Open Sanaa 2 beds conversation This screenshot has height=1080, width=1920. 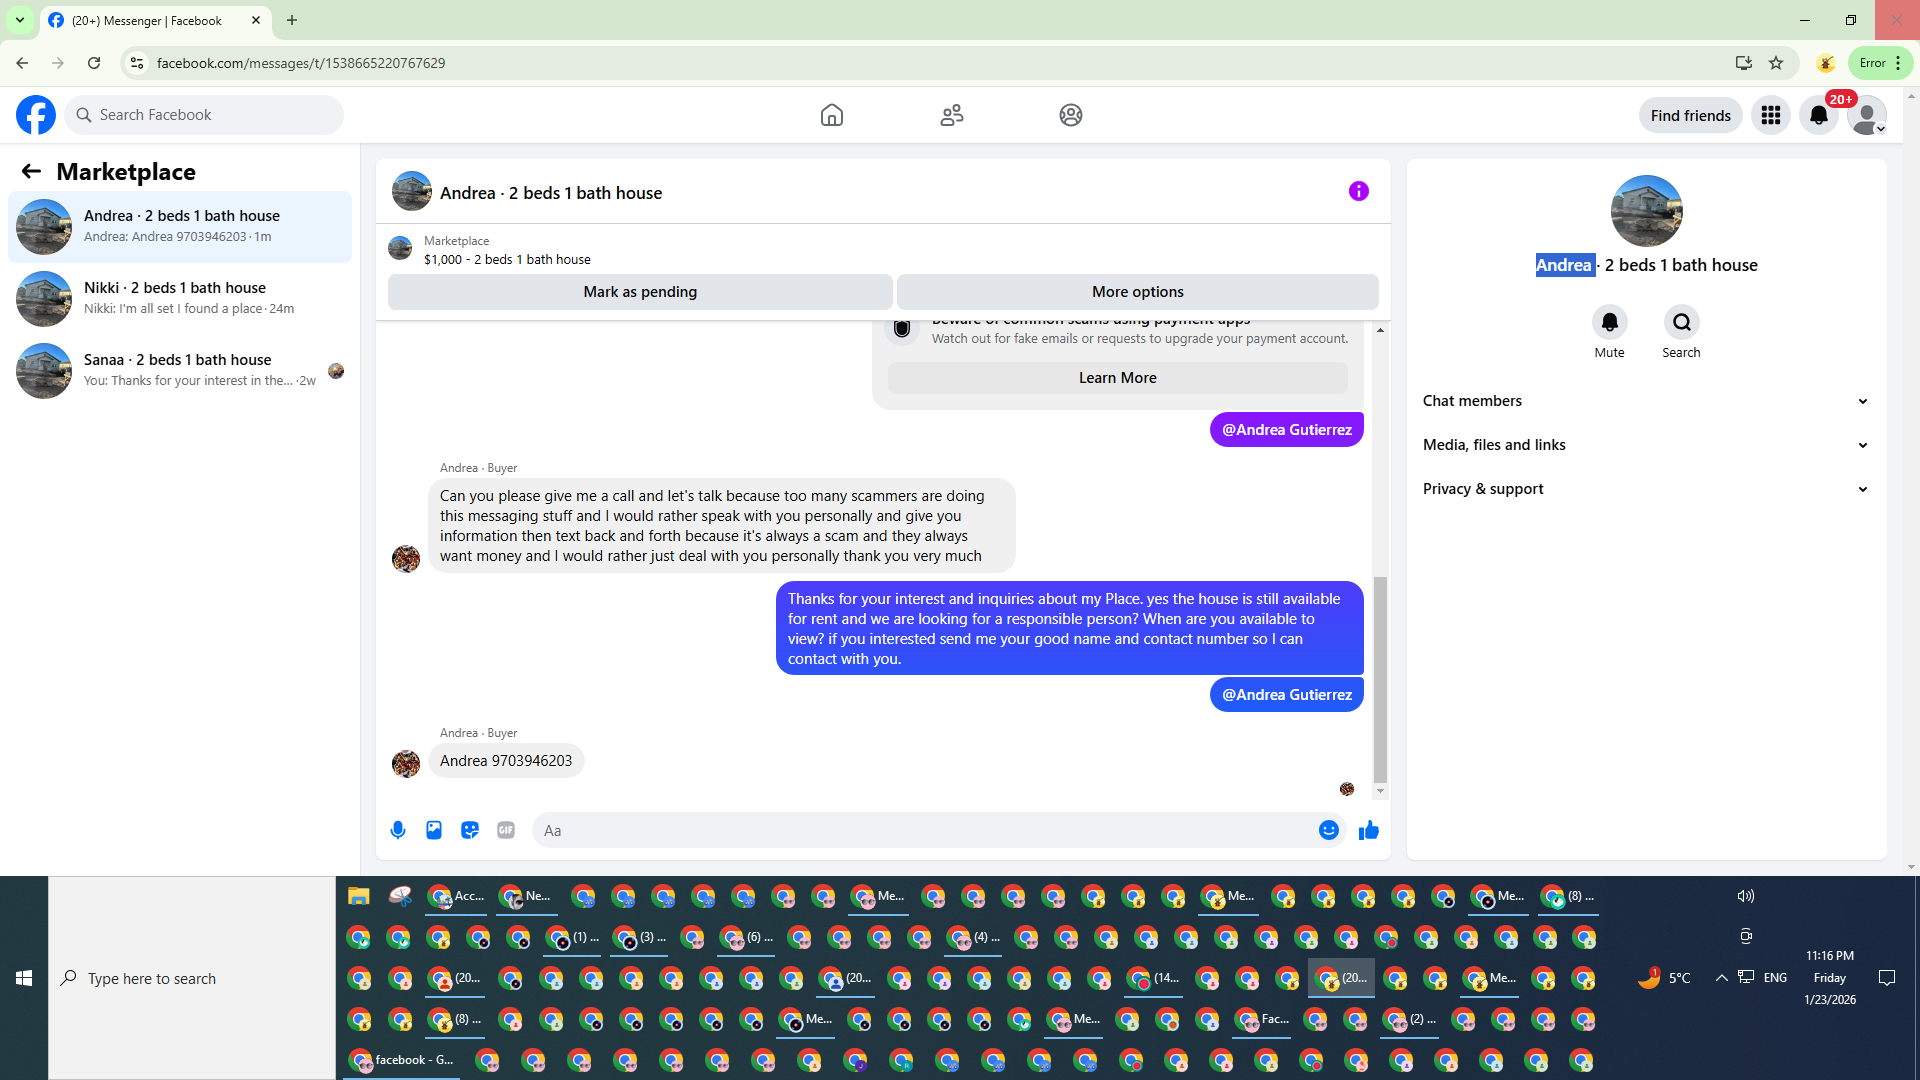click(180, 370)
